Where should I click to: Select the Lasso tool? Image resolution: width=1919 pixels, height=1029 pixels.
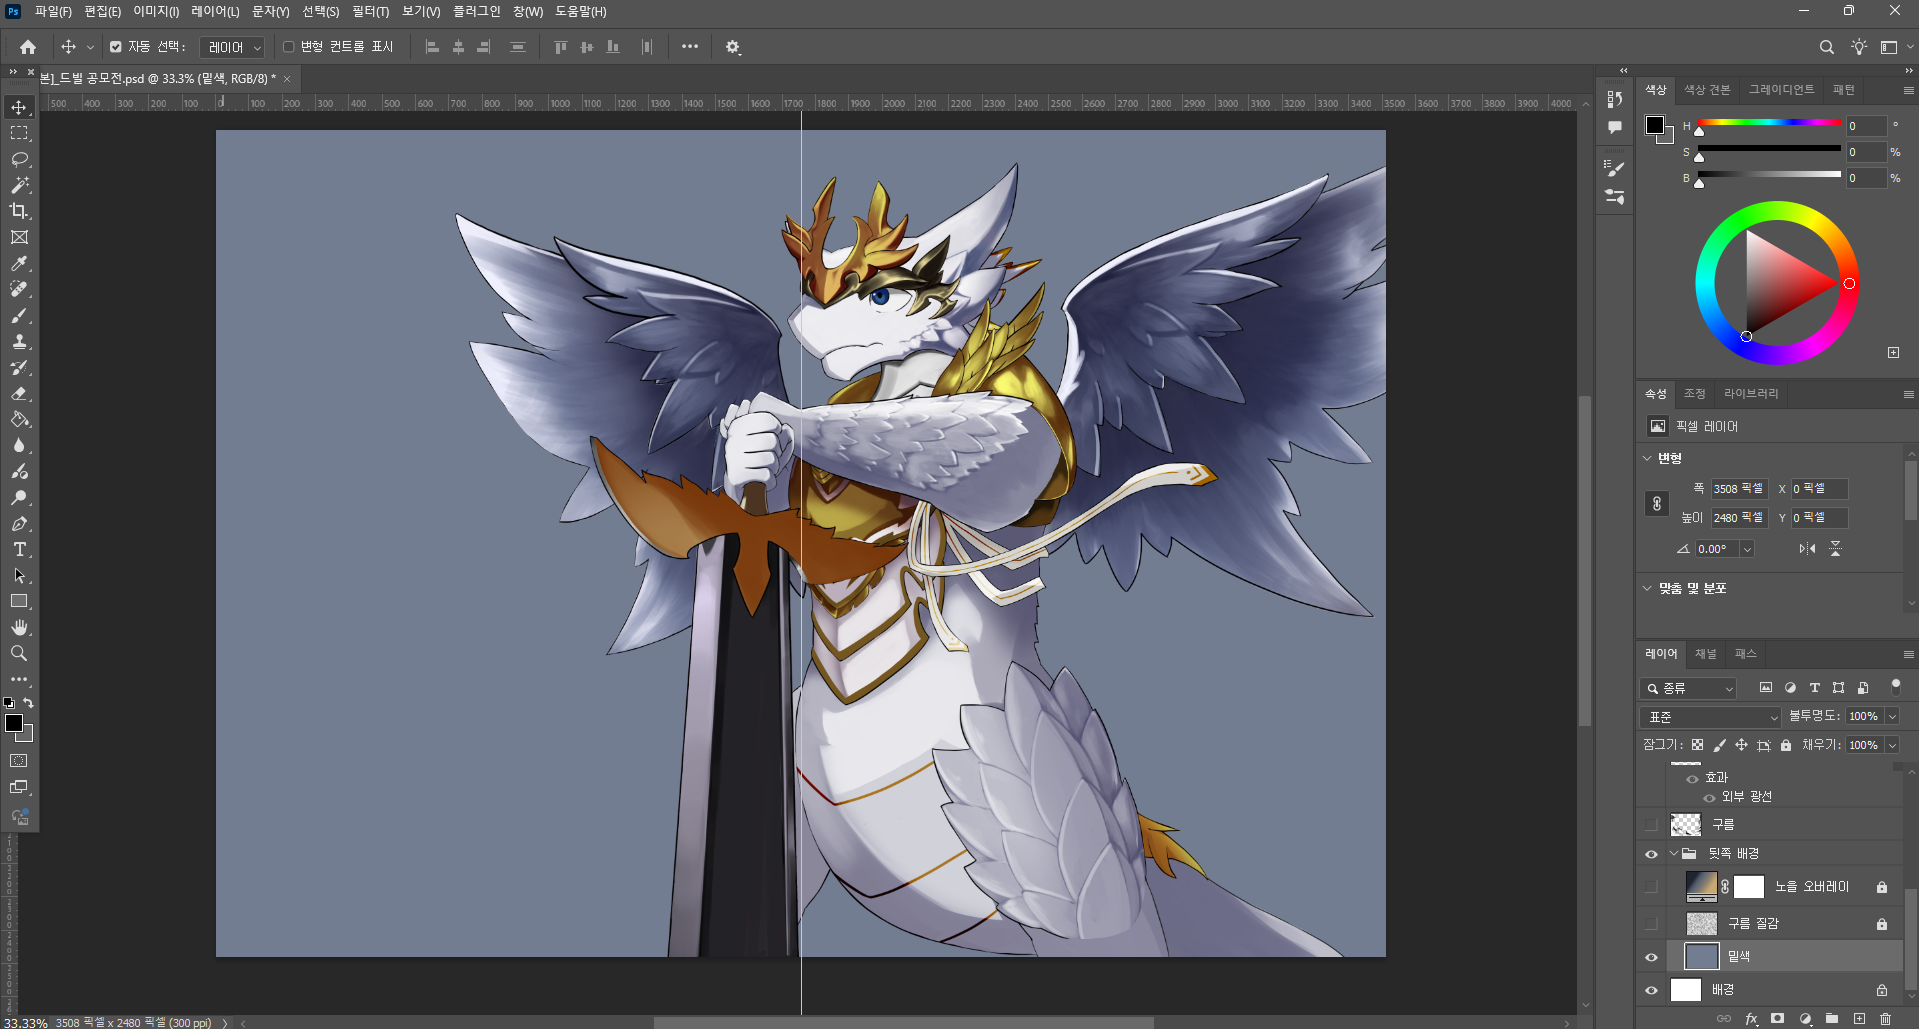point(19,159)
